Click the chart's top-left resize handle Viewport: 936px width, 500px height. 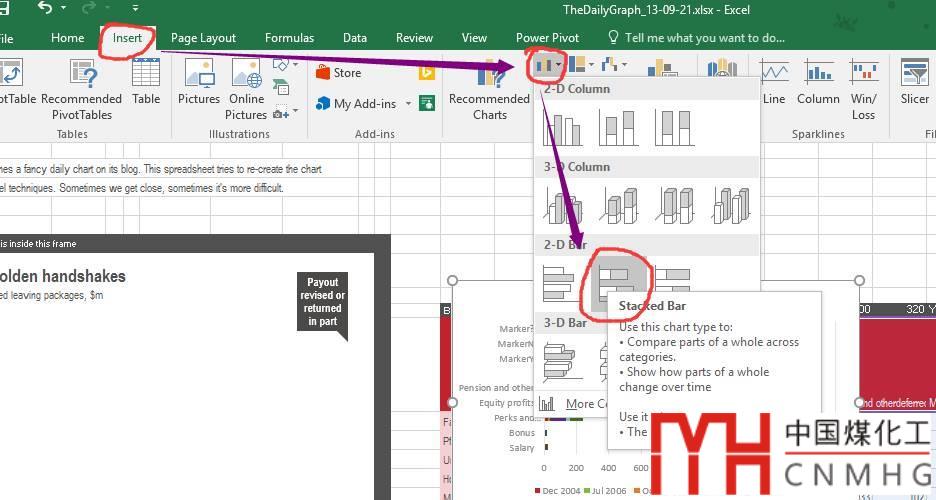click(452, 280)
